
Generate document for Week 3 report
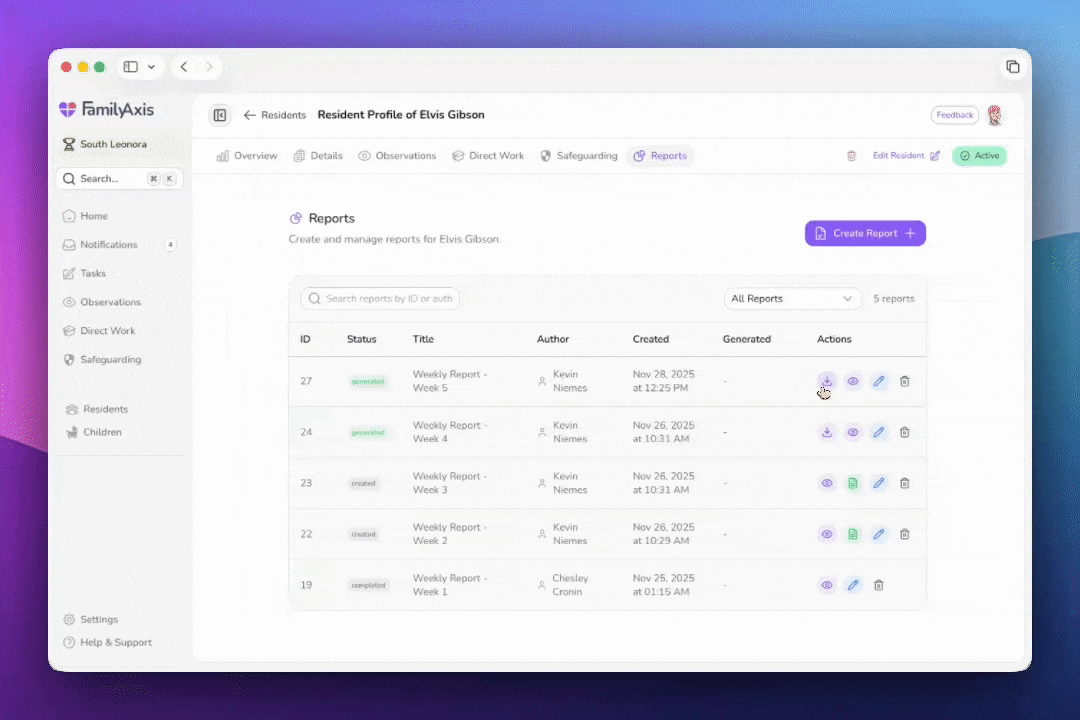[853, 483]
